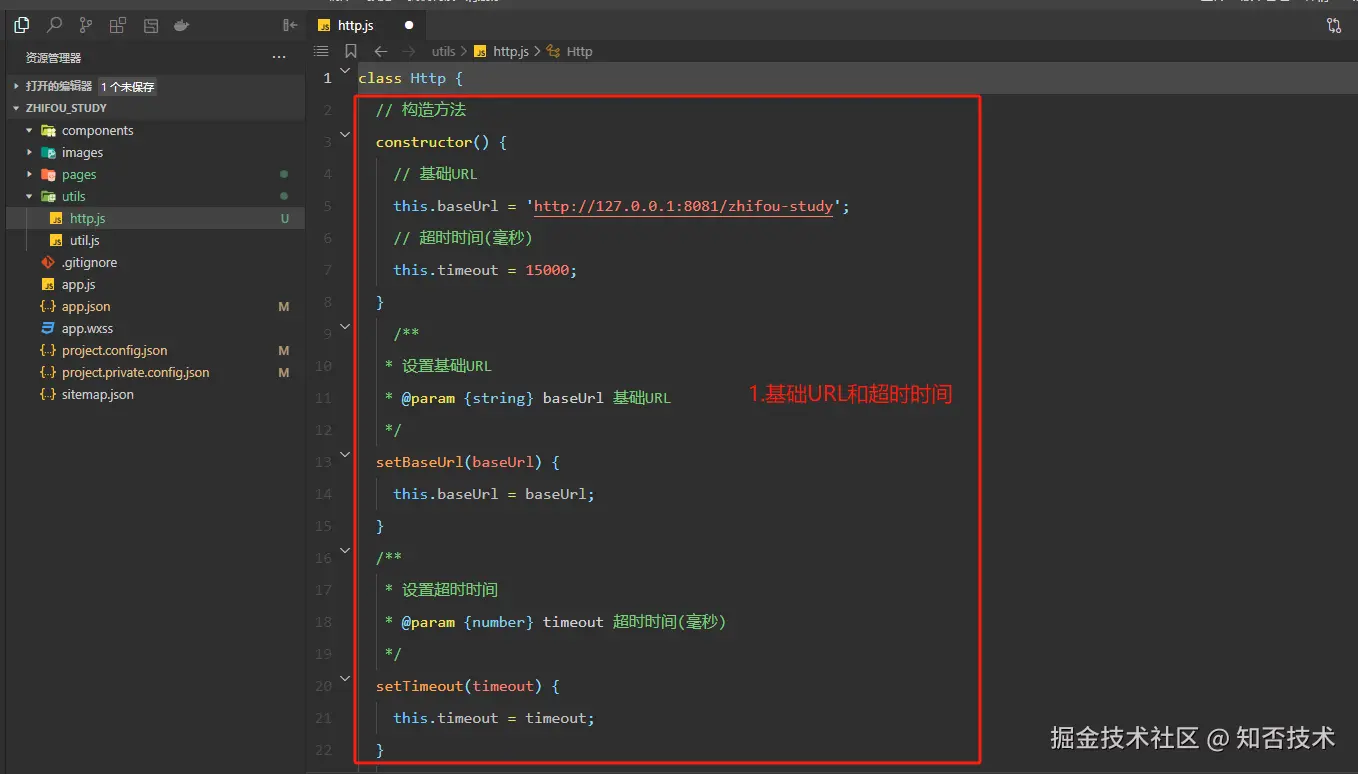Click the http://127.0.0.1:8081/zhifou-study URL string
The width and height of the screenshot is (1358, 774).
click(x=683, y=206)
